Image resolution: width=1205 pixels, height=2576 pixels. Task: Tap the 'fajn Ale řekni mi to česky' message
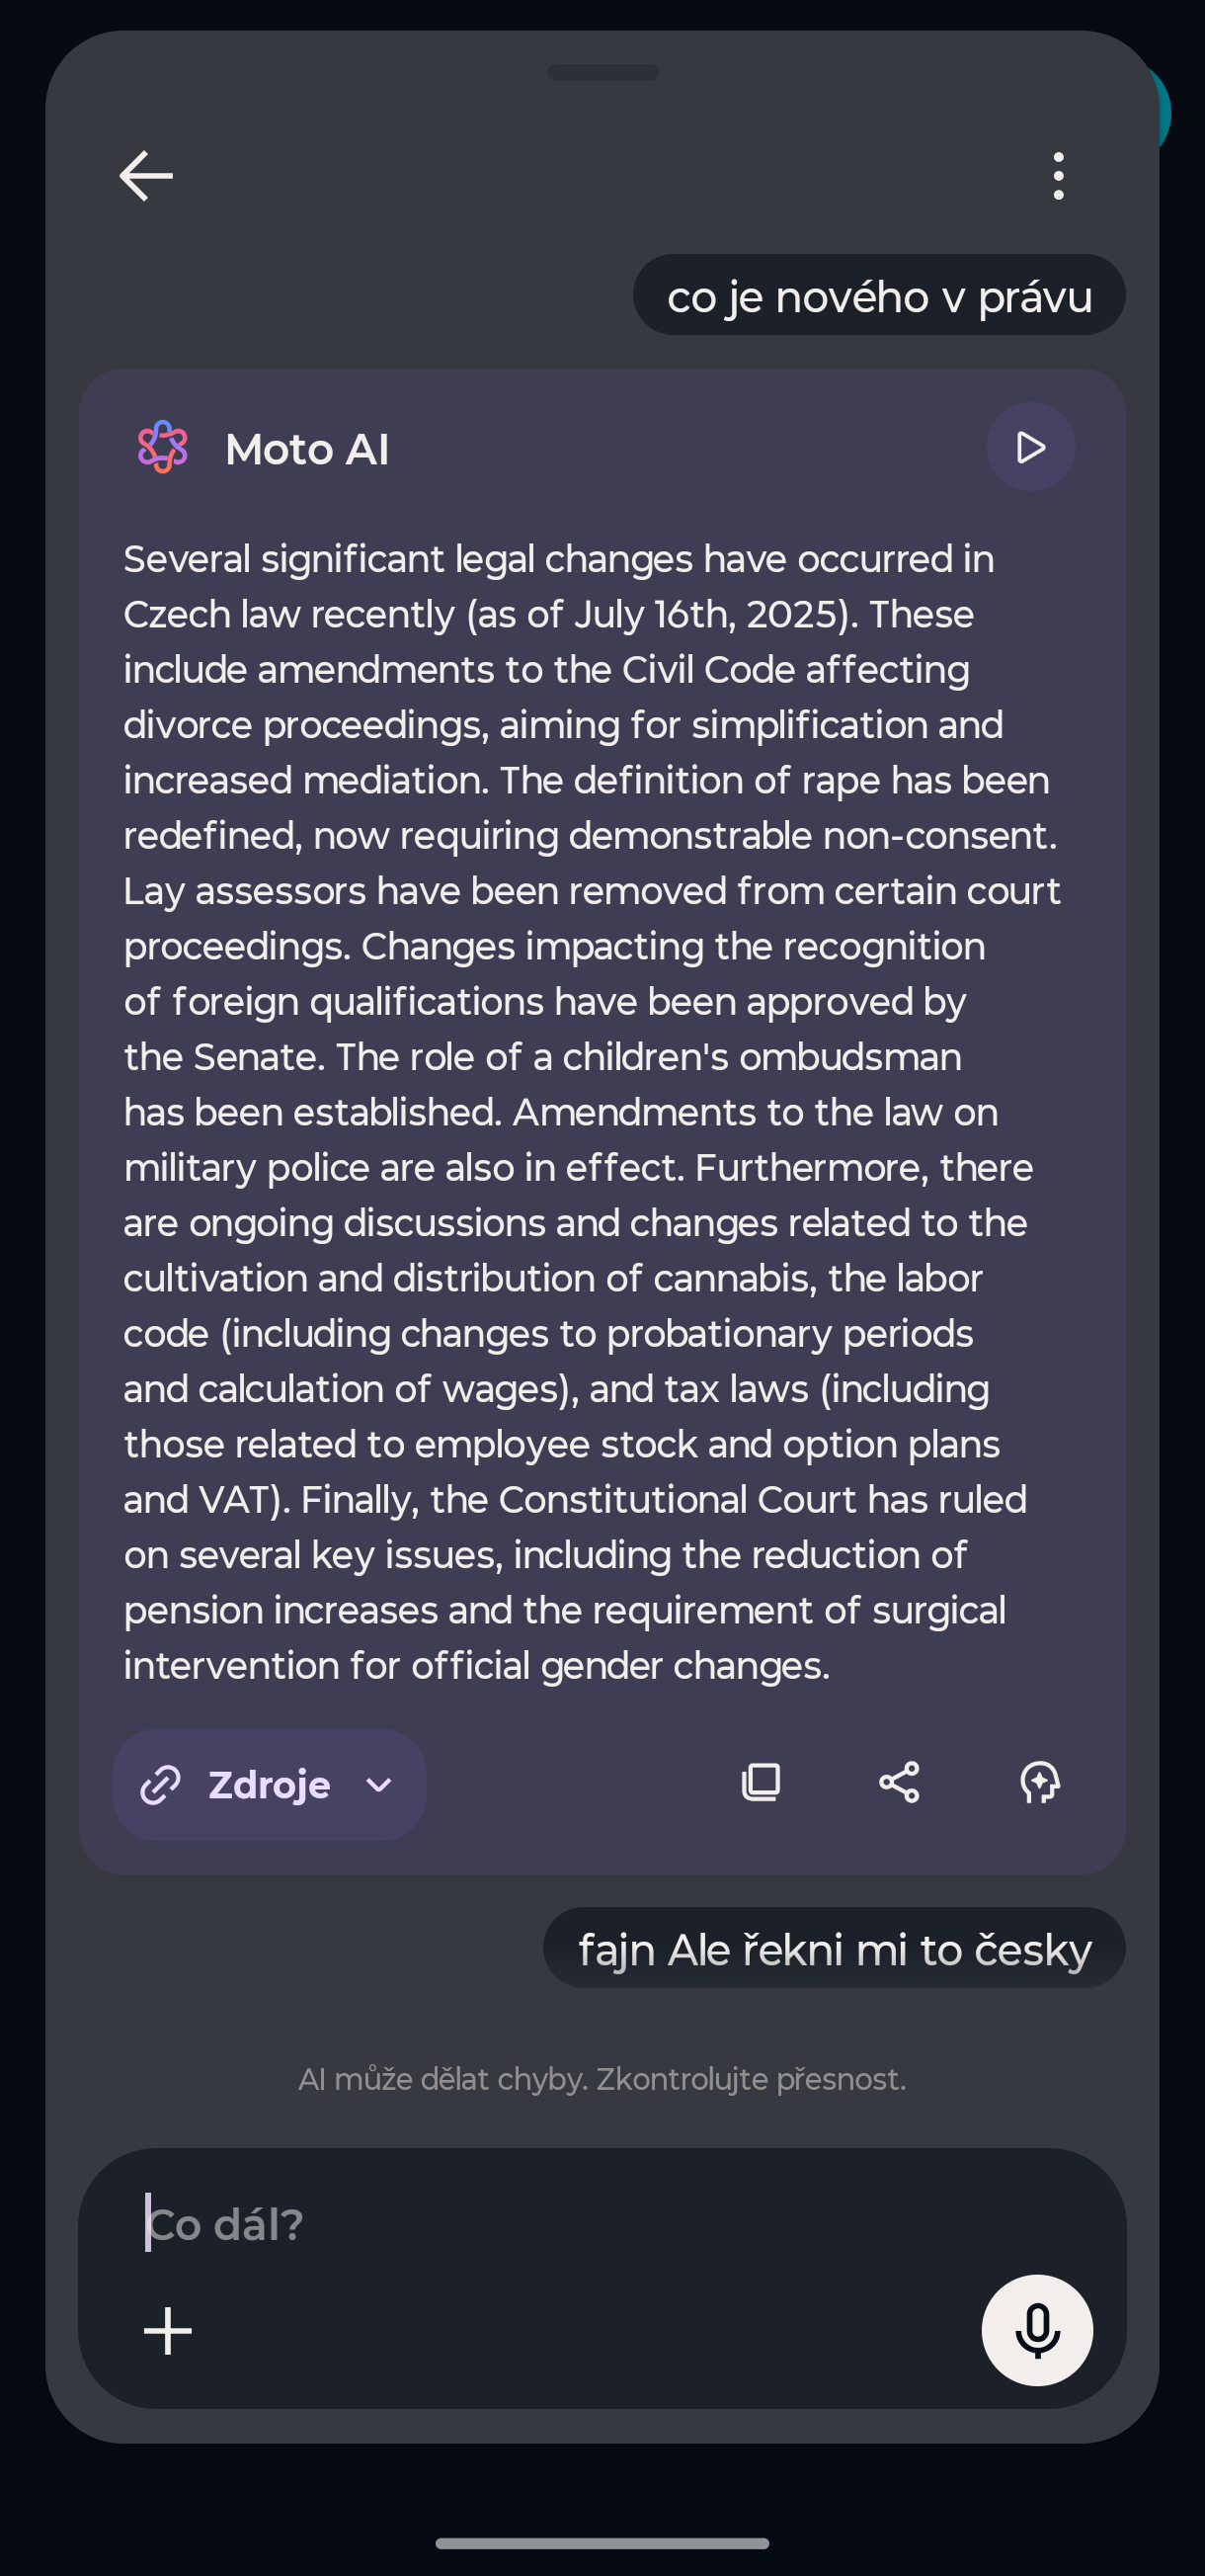tap(834, 1950)
